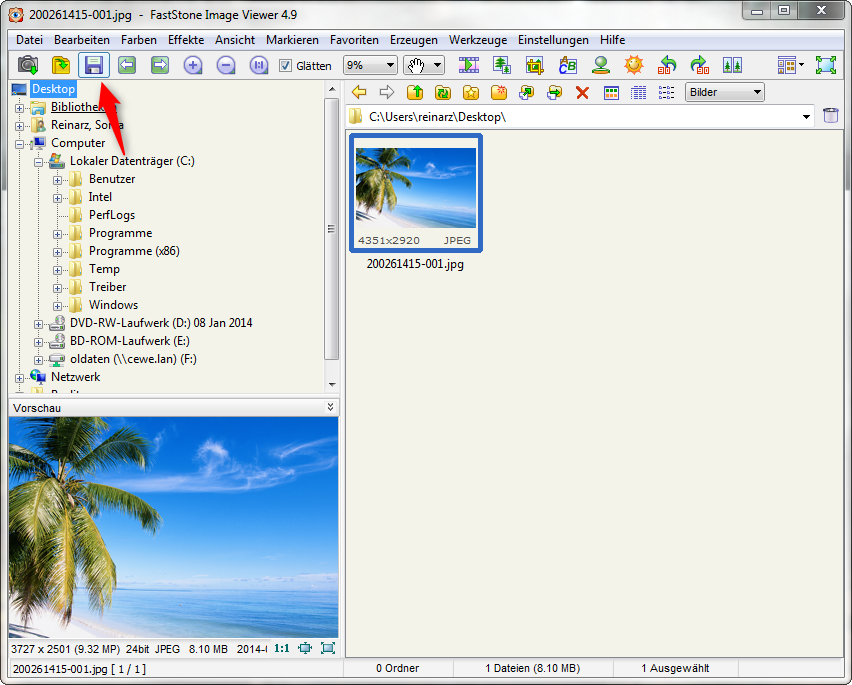Open the Recycle Bin icon beside path
The height and width of the screenshot is (685, 852).
(x=831, y=116)
